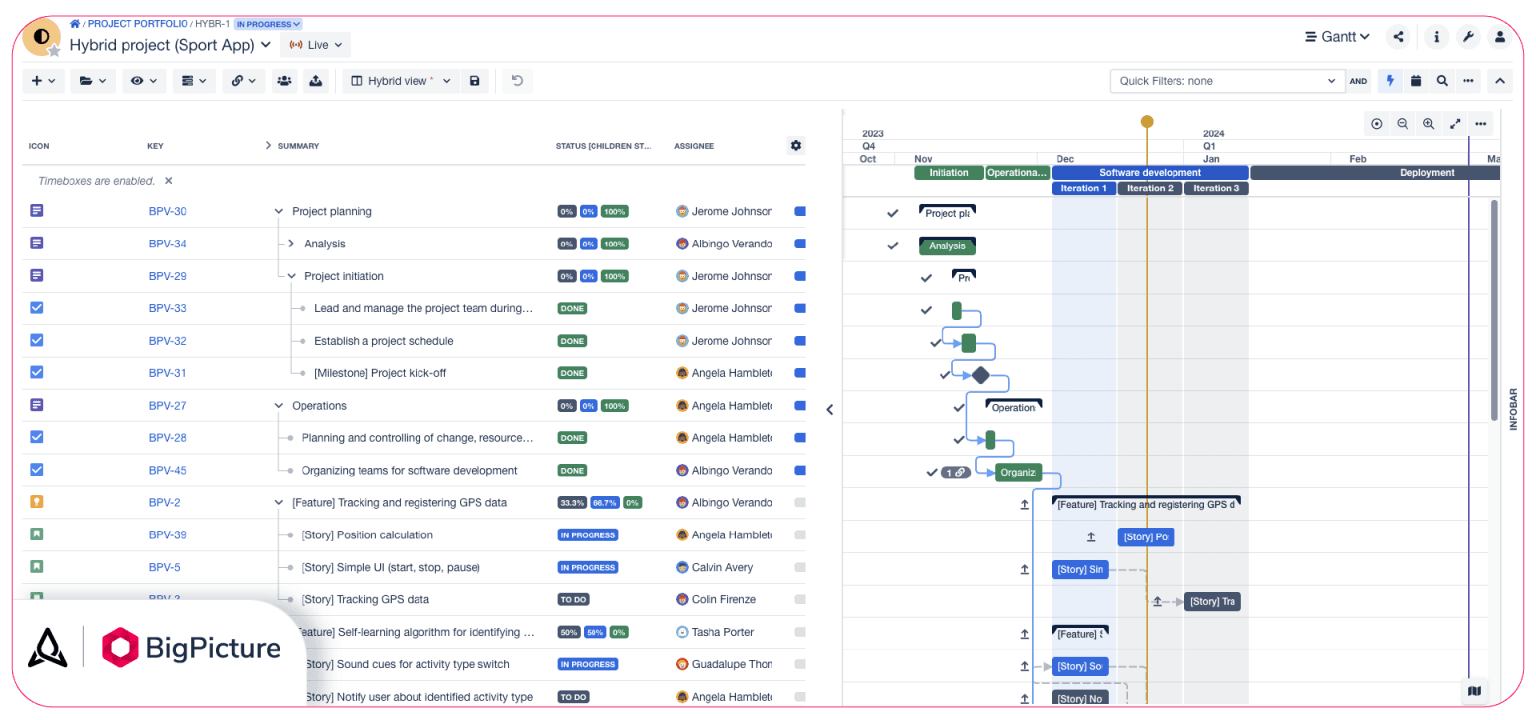This screenshot has width=1536, height=720.
Task: Open the plus add-task menu
Action: (43, 81)
